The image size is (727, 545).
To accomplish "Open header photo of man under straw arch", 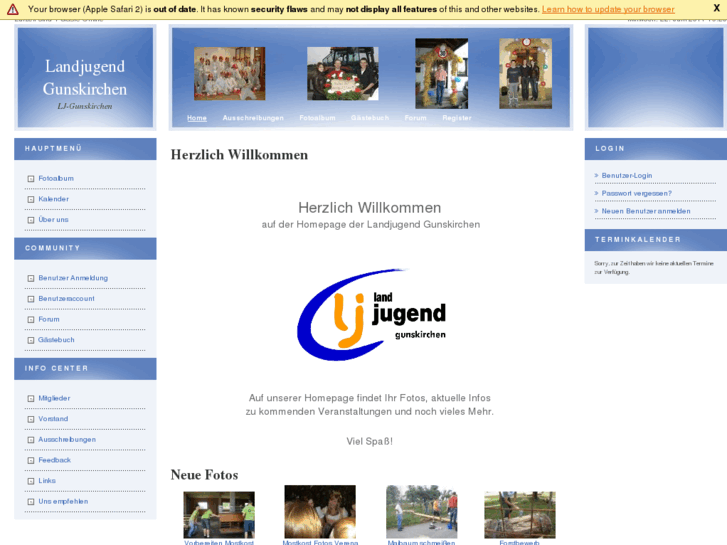I will [x=441, y=73].
